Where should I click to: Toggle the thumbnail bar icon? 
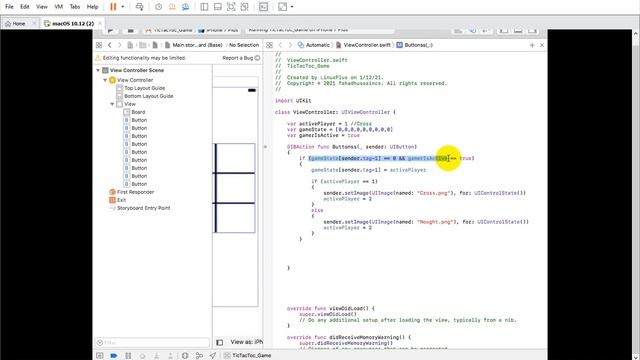[218, 7]
